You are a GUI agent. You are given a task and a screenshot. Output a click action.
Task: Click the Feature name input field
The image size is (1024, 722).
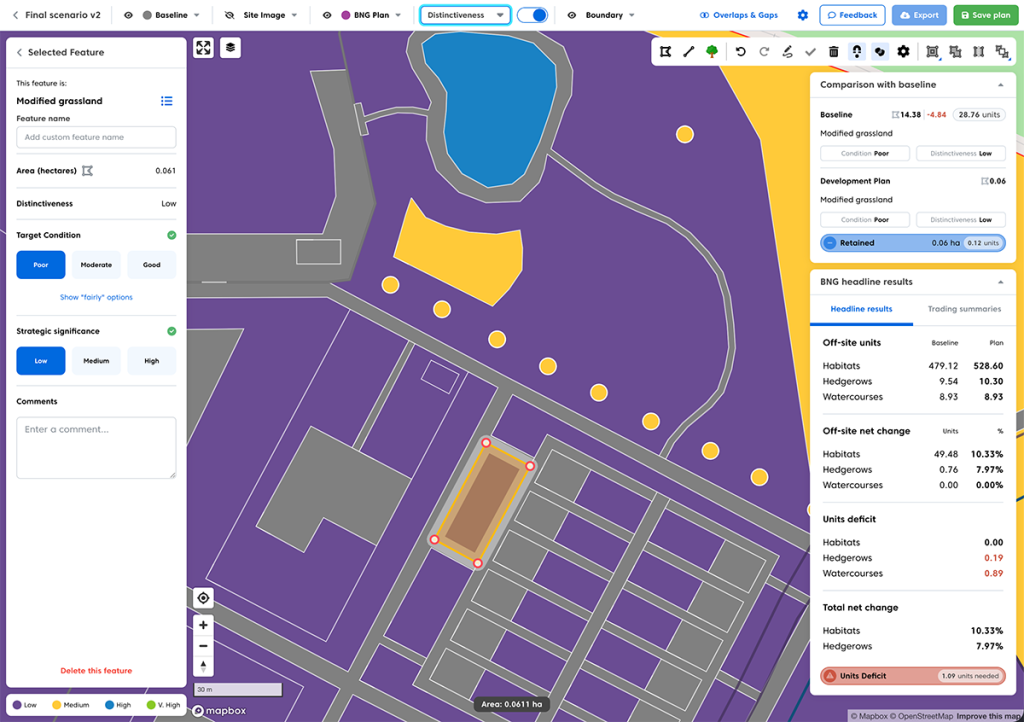(x=95, y=137)
